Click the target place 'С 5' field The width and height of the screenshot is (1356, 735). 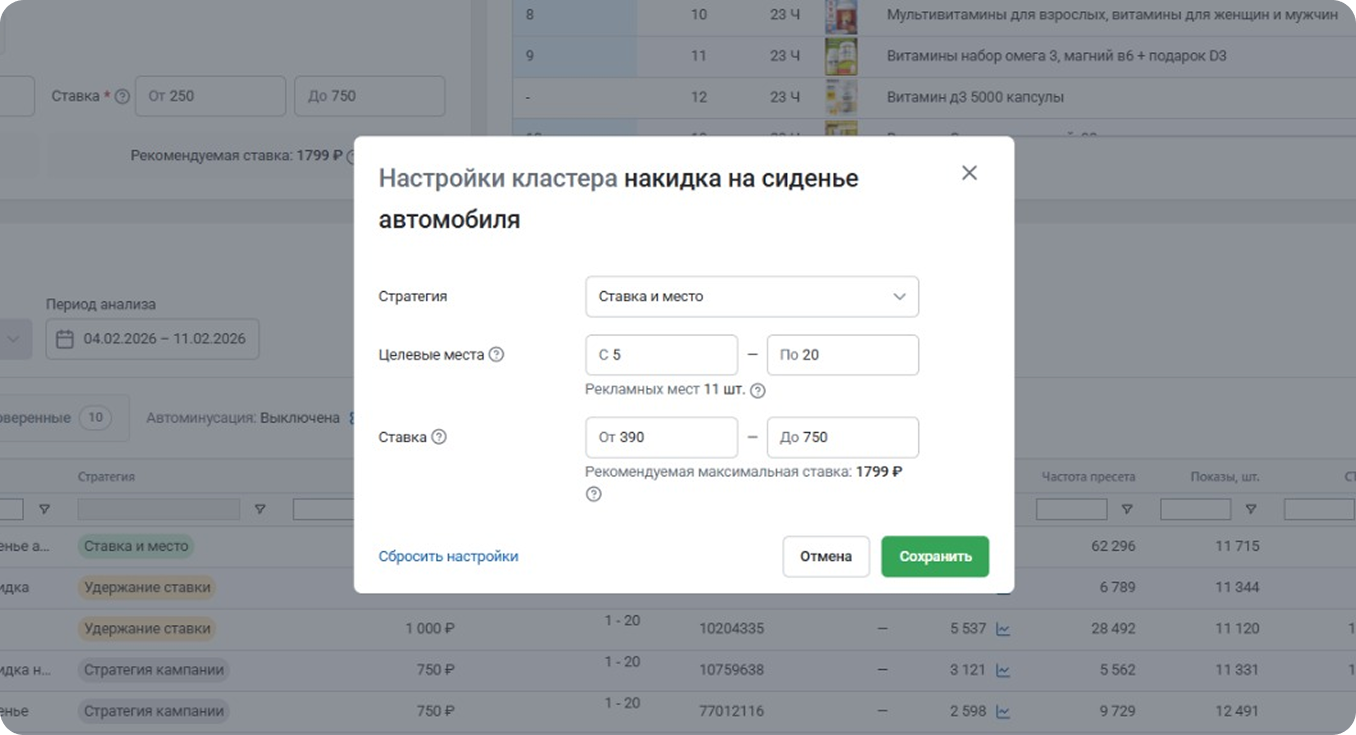pos(661,355)
